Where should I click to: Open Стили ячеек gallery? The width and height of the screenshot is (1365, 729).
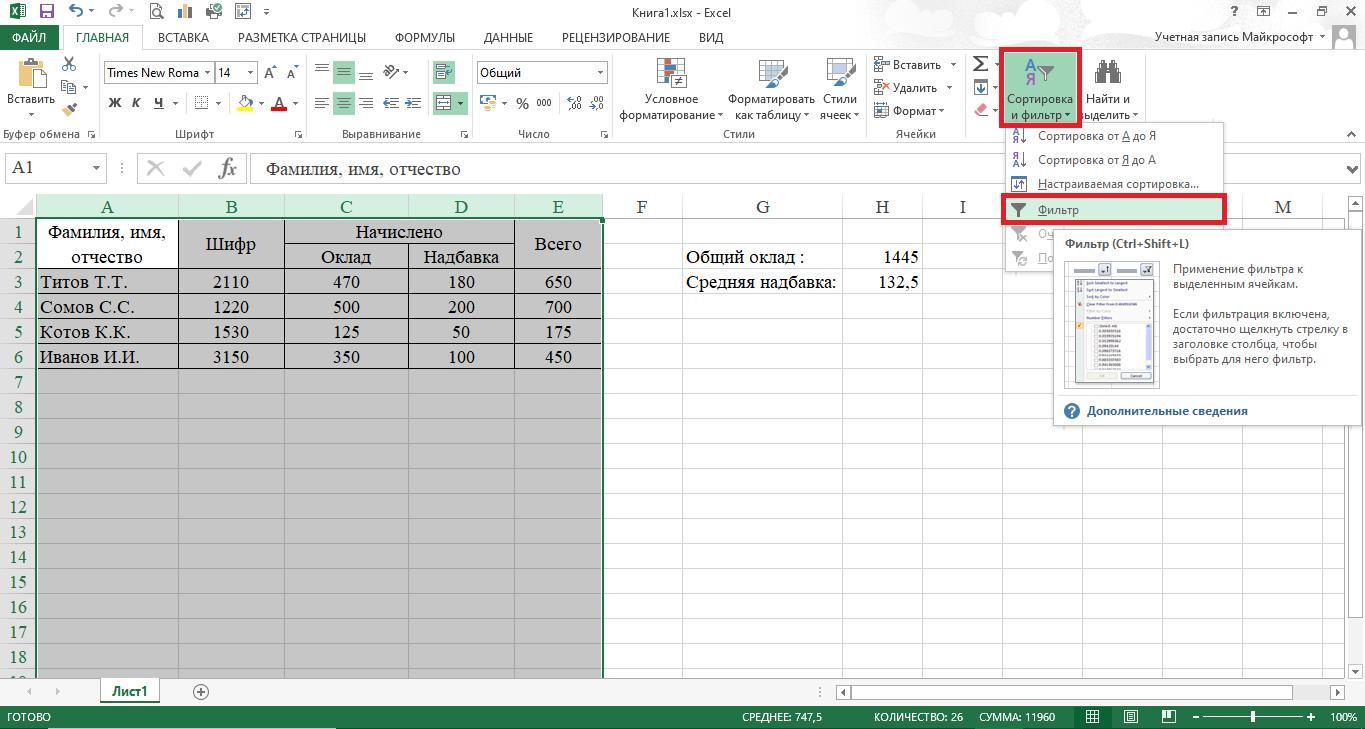(839, 89)
